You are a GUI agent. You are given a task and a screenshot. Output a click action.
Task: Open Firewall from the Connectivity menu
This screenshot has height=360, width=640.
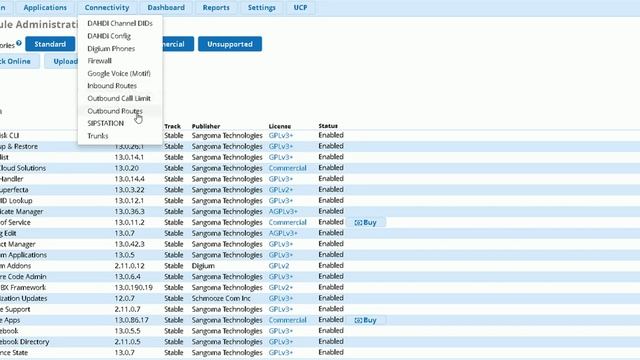click(x=99, y=61)
